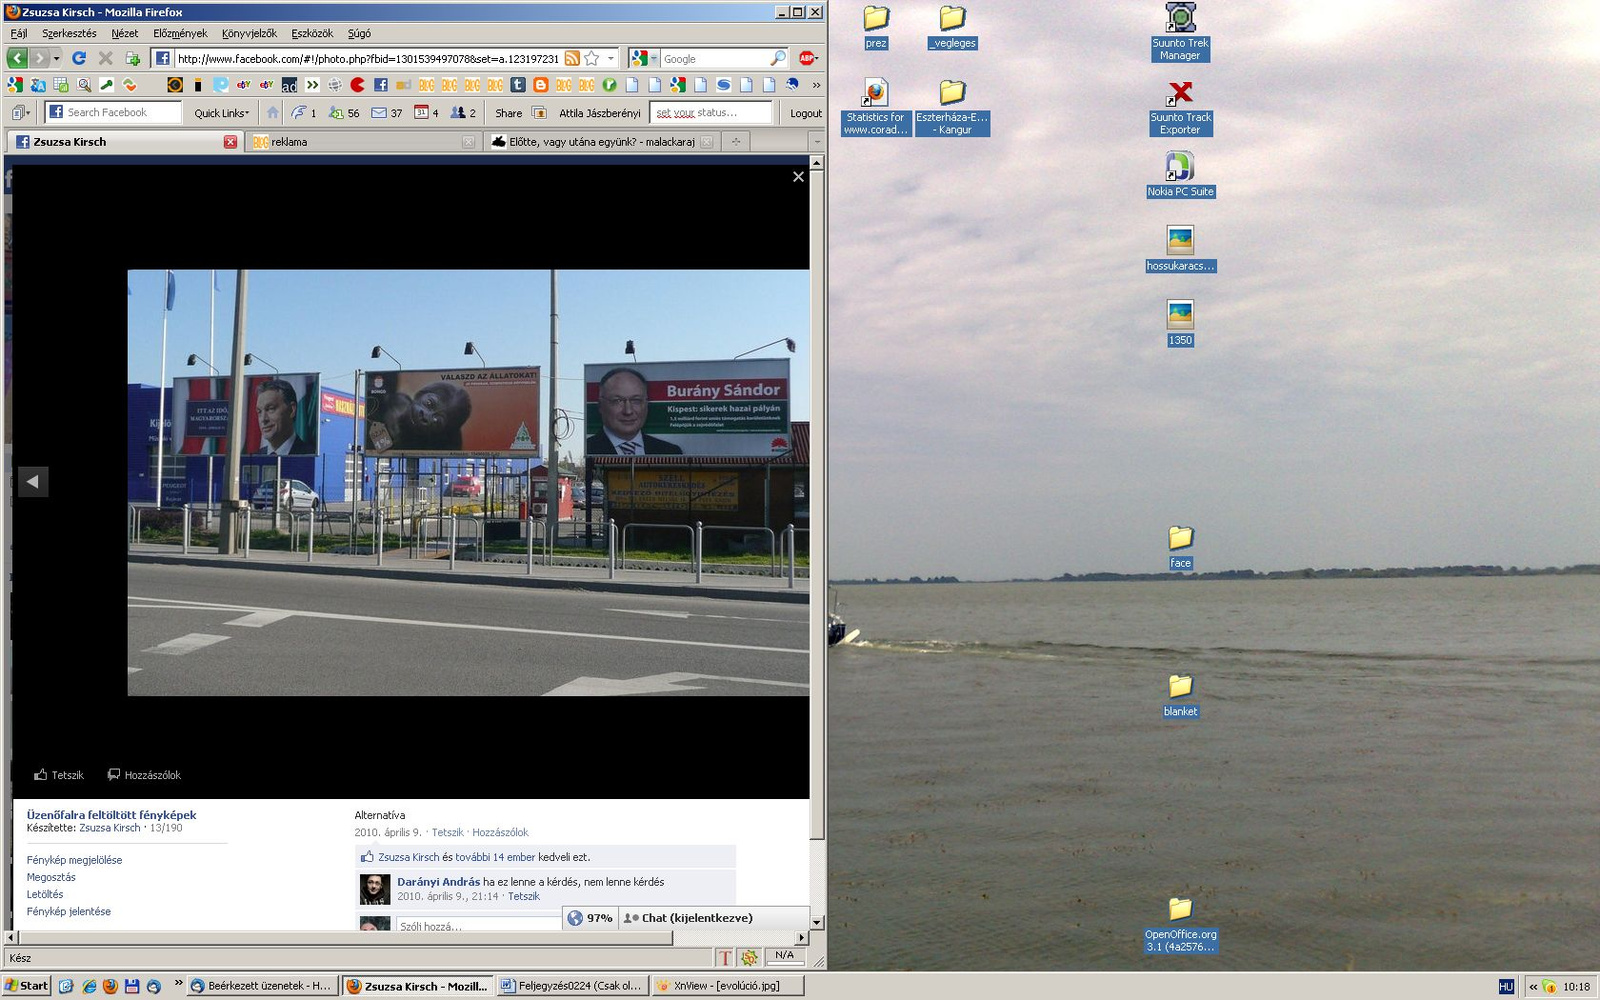Open the Facebook toolbar settings dropdown
1600x1000 pixels.
pos(20,113)
